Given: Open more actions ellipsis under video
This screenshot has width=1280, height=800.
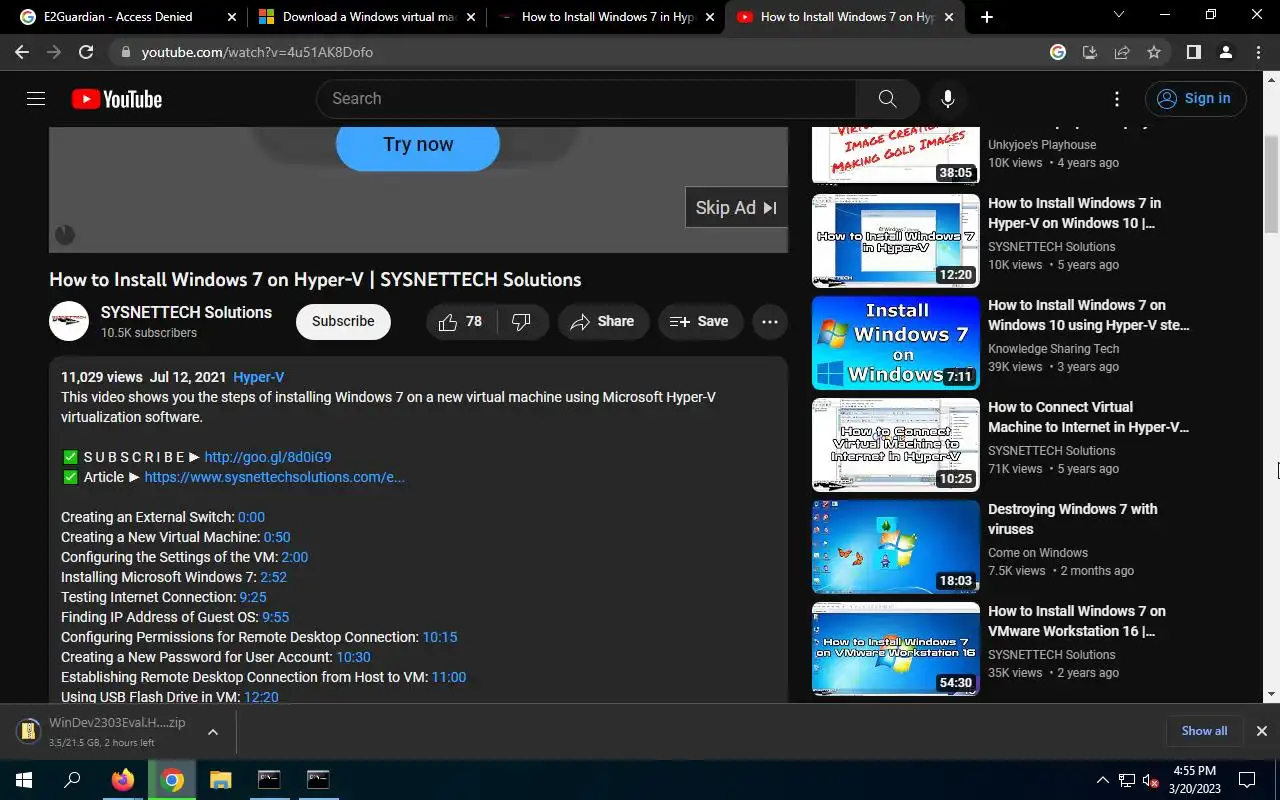Looking at the screenshot, I should tap(770, 321).
